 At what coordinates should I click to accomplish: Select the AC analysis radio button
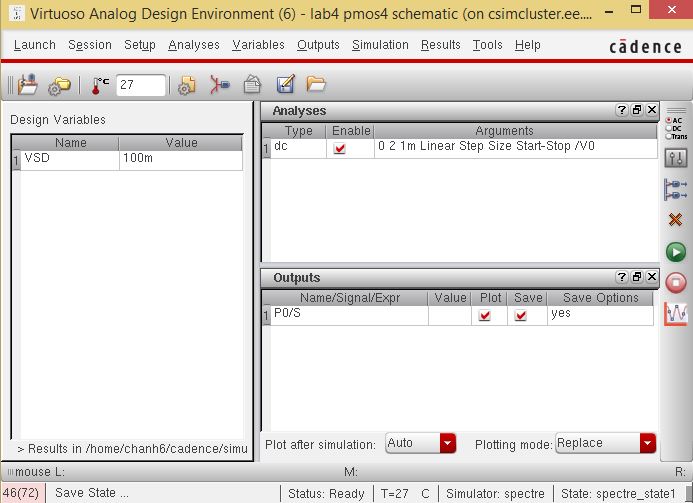point(669,120)
